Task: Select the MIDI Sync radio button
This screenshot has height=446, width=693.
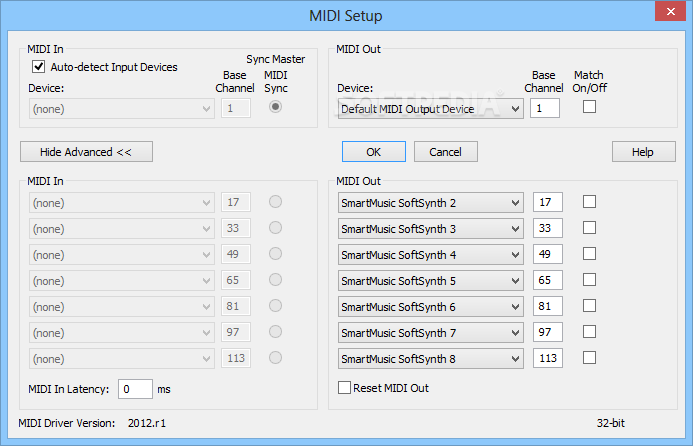Action: tap(275, 107)
